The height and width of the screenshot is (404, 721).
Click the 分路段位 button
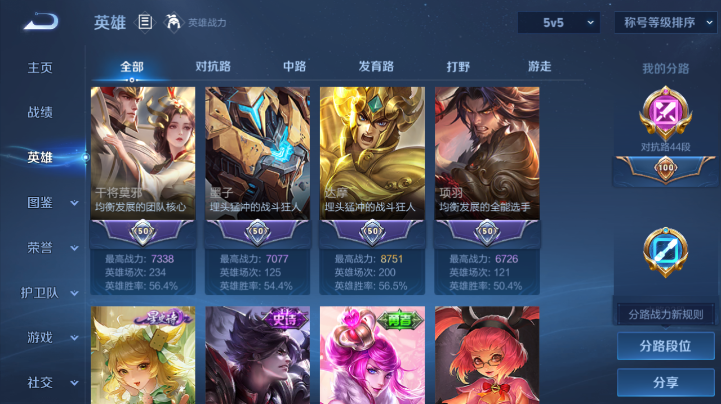click(665, 346)
